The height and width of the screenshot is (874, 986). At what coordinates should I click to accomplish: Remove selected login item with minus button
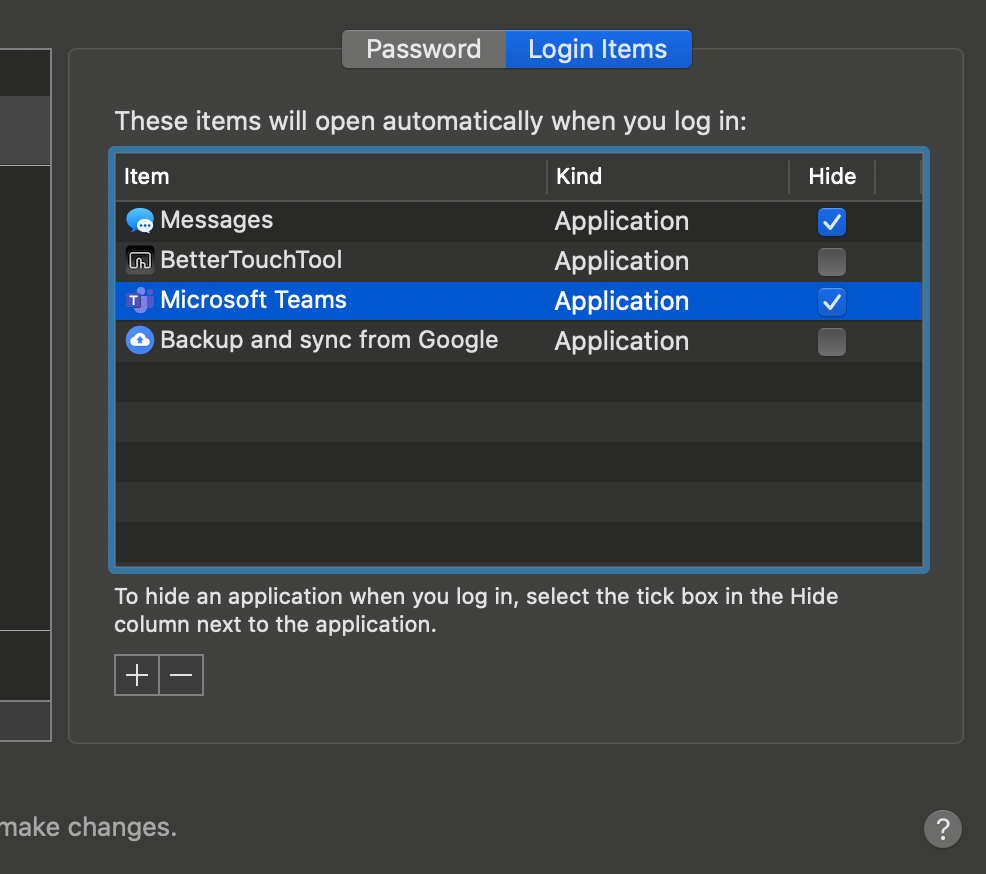pos(181,675)
